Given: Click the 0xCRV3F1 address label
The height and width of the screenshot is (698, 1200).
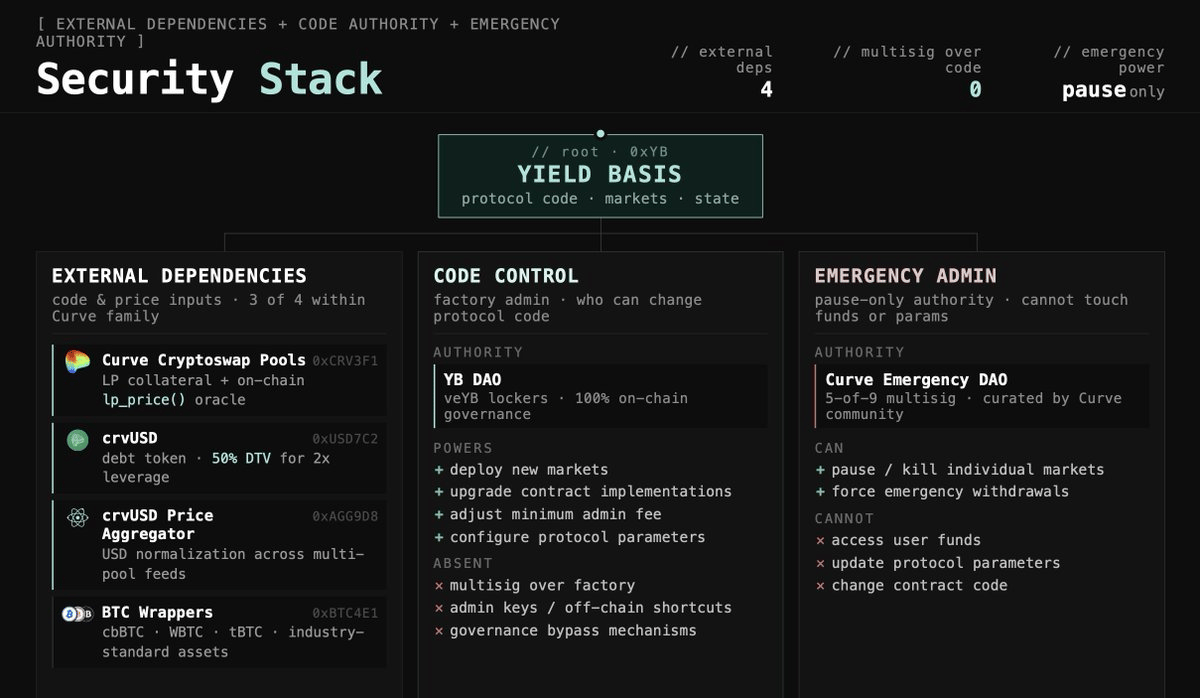Looking at the screenshot, I should (x=345, y=360).
